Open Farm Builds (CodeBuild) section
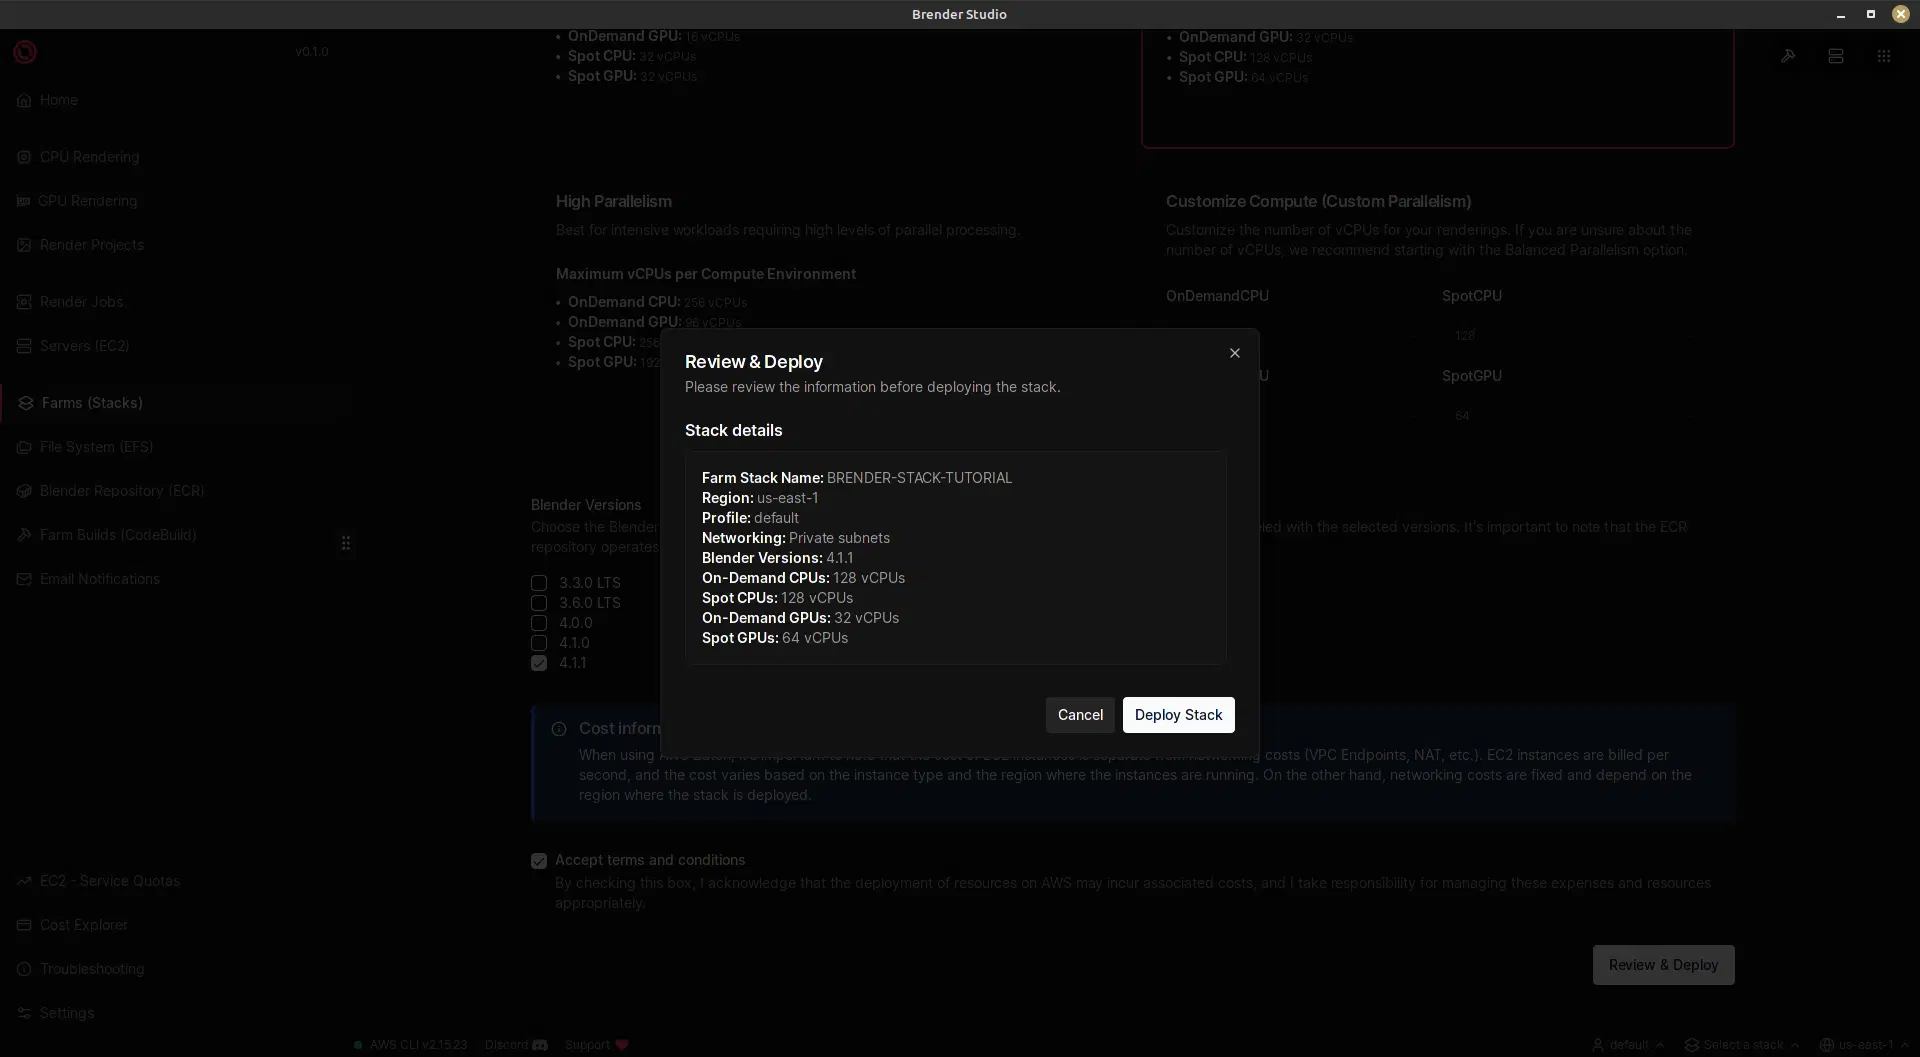This screenshot has width=1920, height=1057. [24, 535]
